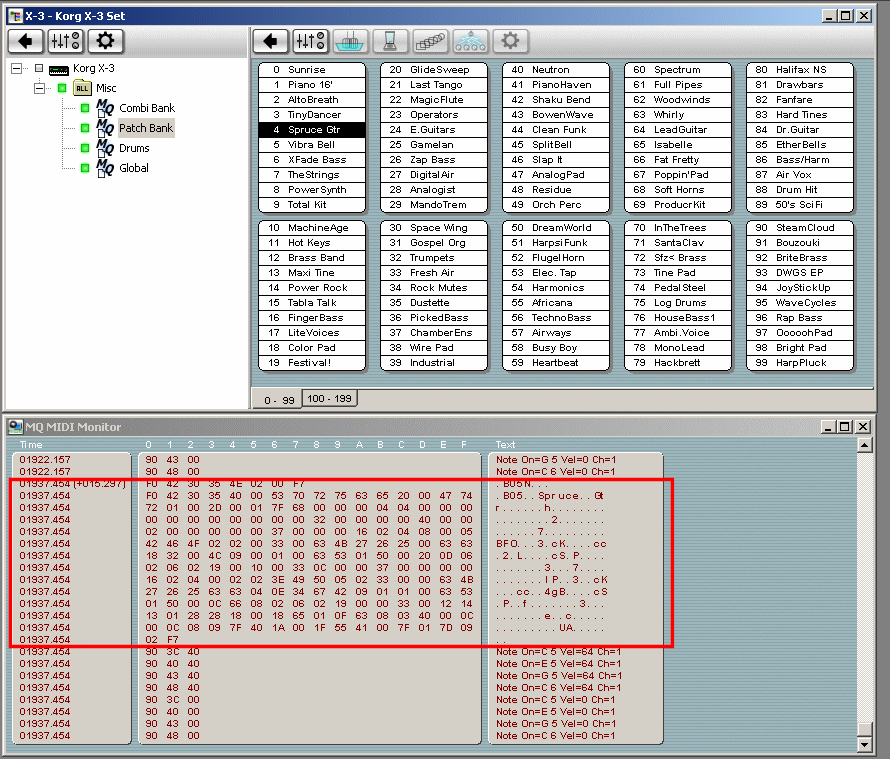This screenshot has width=890, height=759.
Task: Select Global in the tree
Action: point(134,168)
